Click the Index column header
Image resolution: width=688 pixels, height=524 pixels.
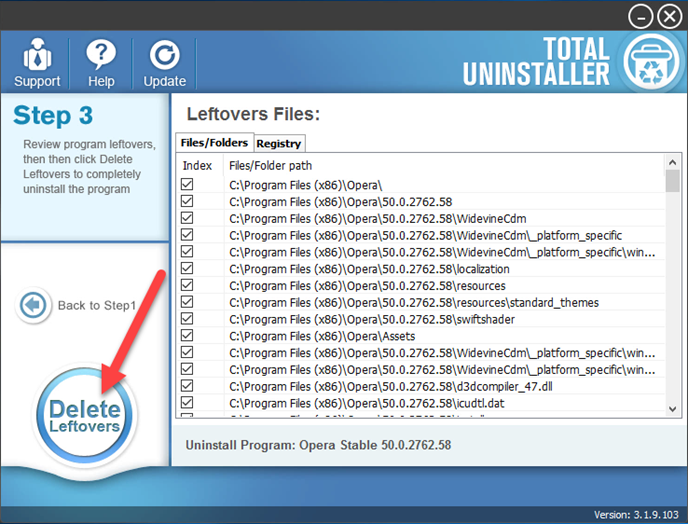pyautogui.click(x=197, y=165)
